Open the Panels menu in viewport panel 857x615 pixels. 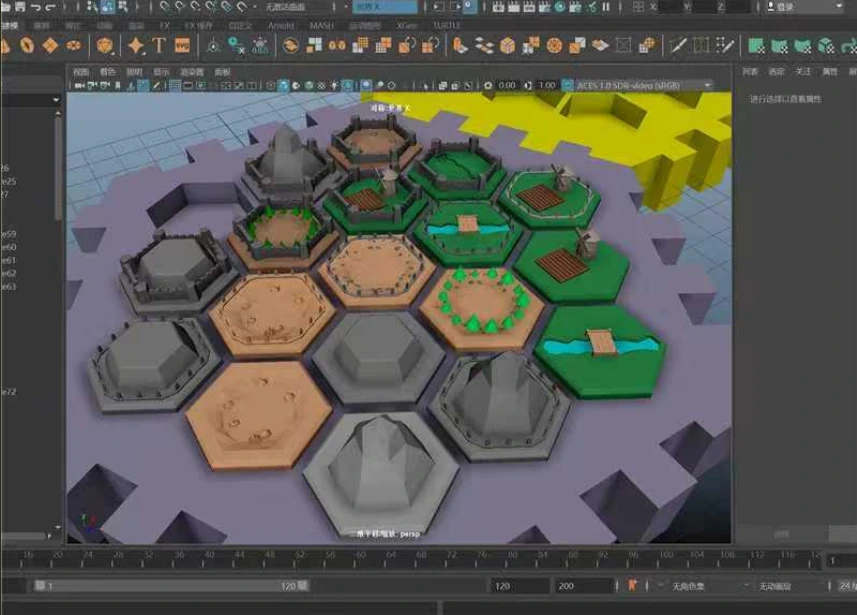(222, 72)
